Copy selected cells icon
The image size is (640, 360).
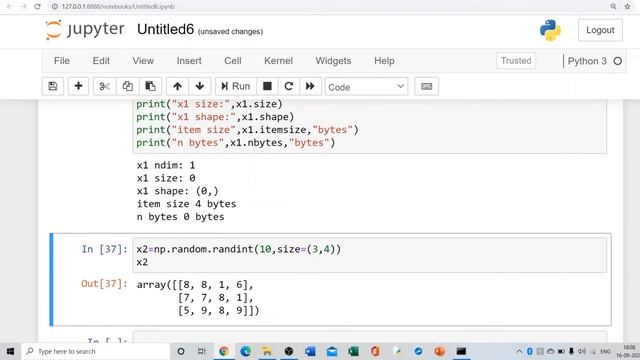pos(127,86)
